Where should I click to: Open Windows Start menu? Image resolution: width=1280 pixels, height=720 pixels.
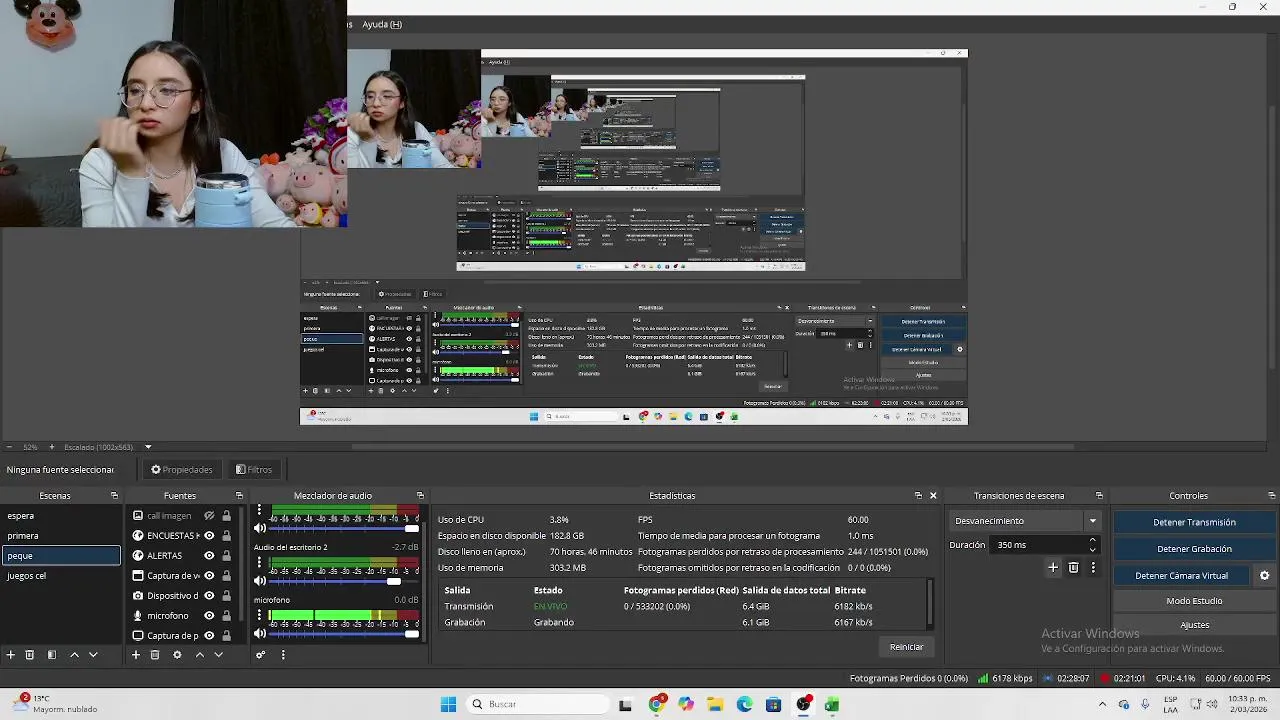click(x=448, y=705)
